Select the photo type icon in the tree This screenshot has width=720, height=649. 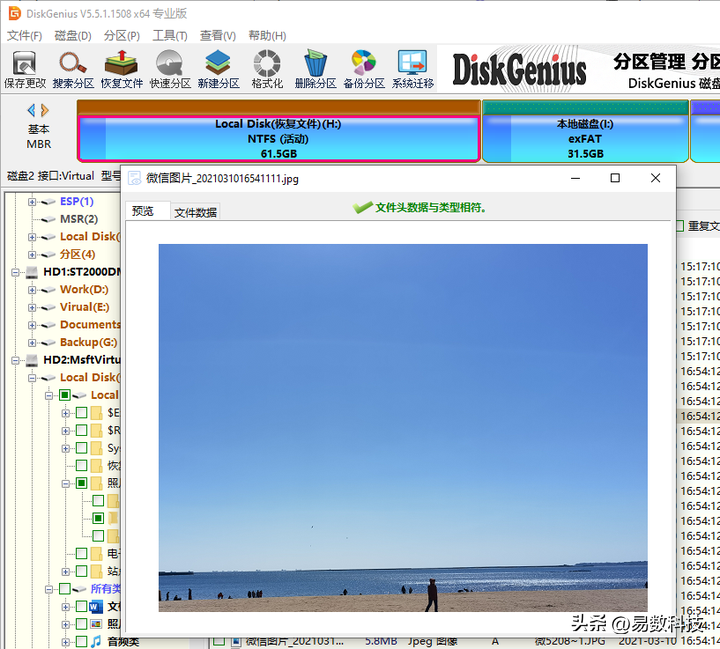tap(96, 624)
